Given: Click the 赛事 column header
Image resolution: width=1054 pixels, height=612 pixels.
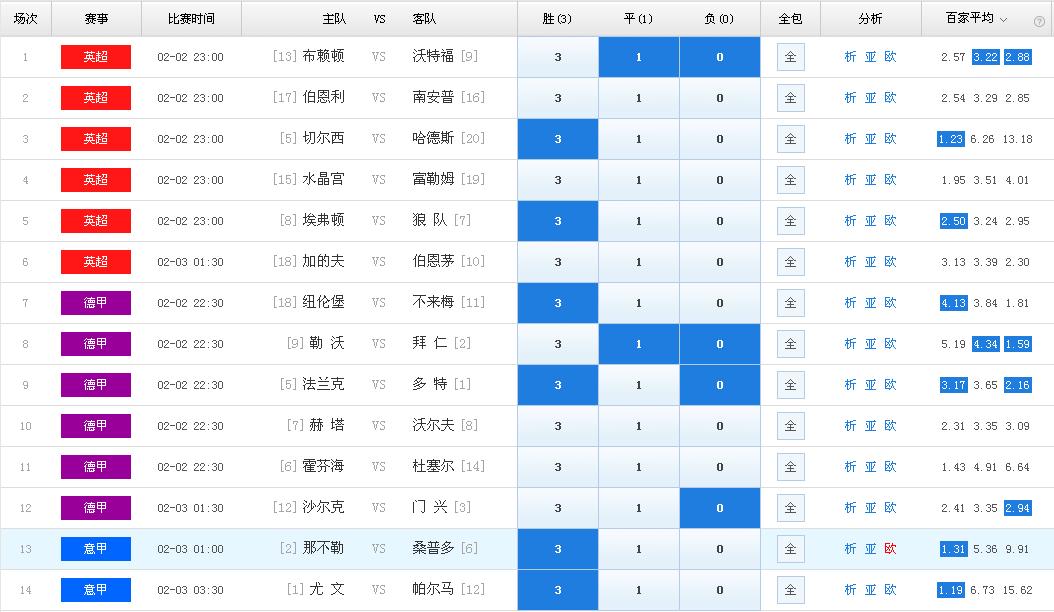Looking at the screenshot, I should (x=96, y=19).
